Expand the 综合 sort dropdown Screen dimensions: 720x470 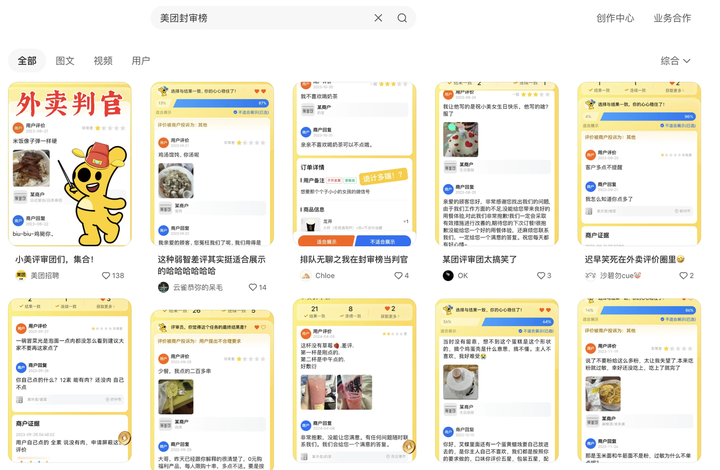tap(675, 61)
